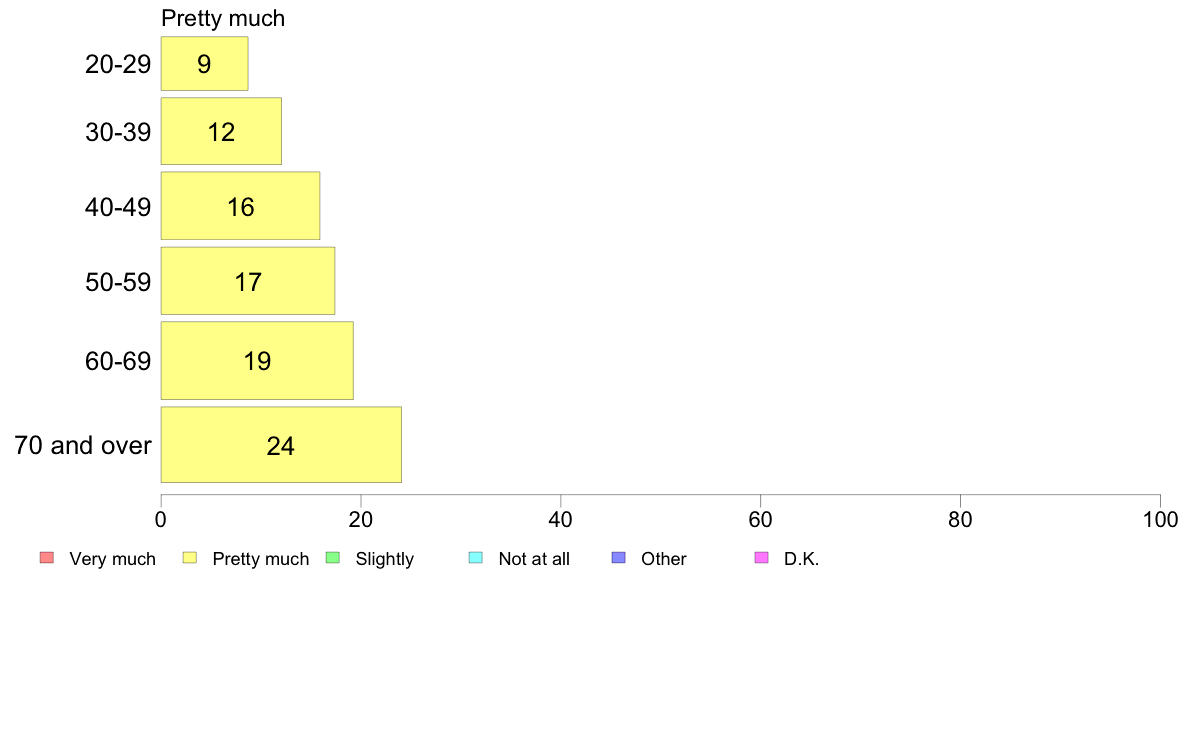
Task: Click the cyan Not at all legend swatch
Action: coord(476,558)
